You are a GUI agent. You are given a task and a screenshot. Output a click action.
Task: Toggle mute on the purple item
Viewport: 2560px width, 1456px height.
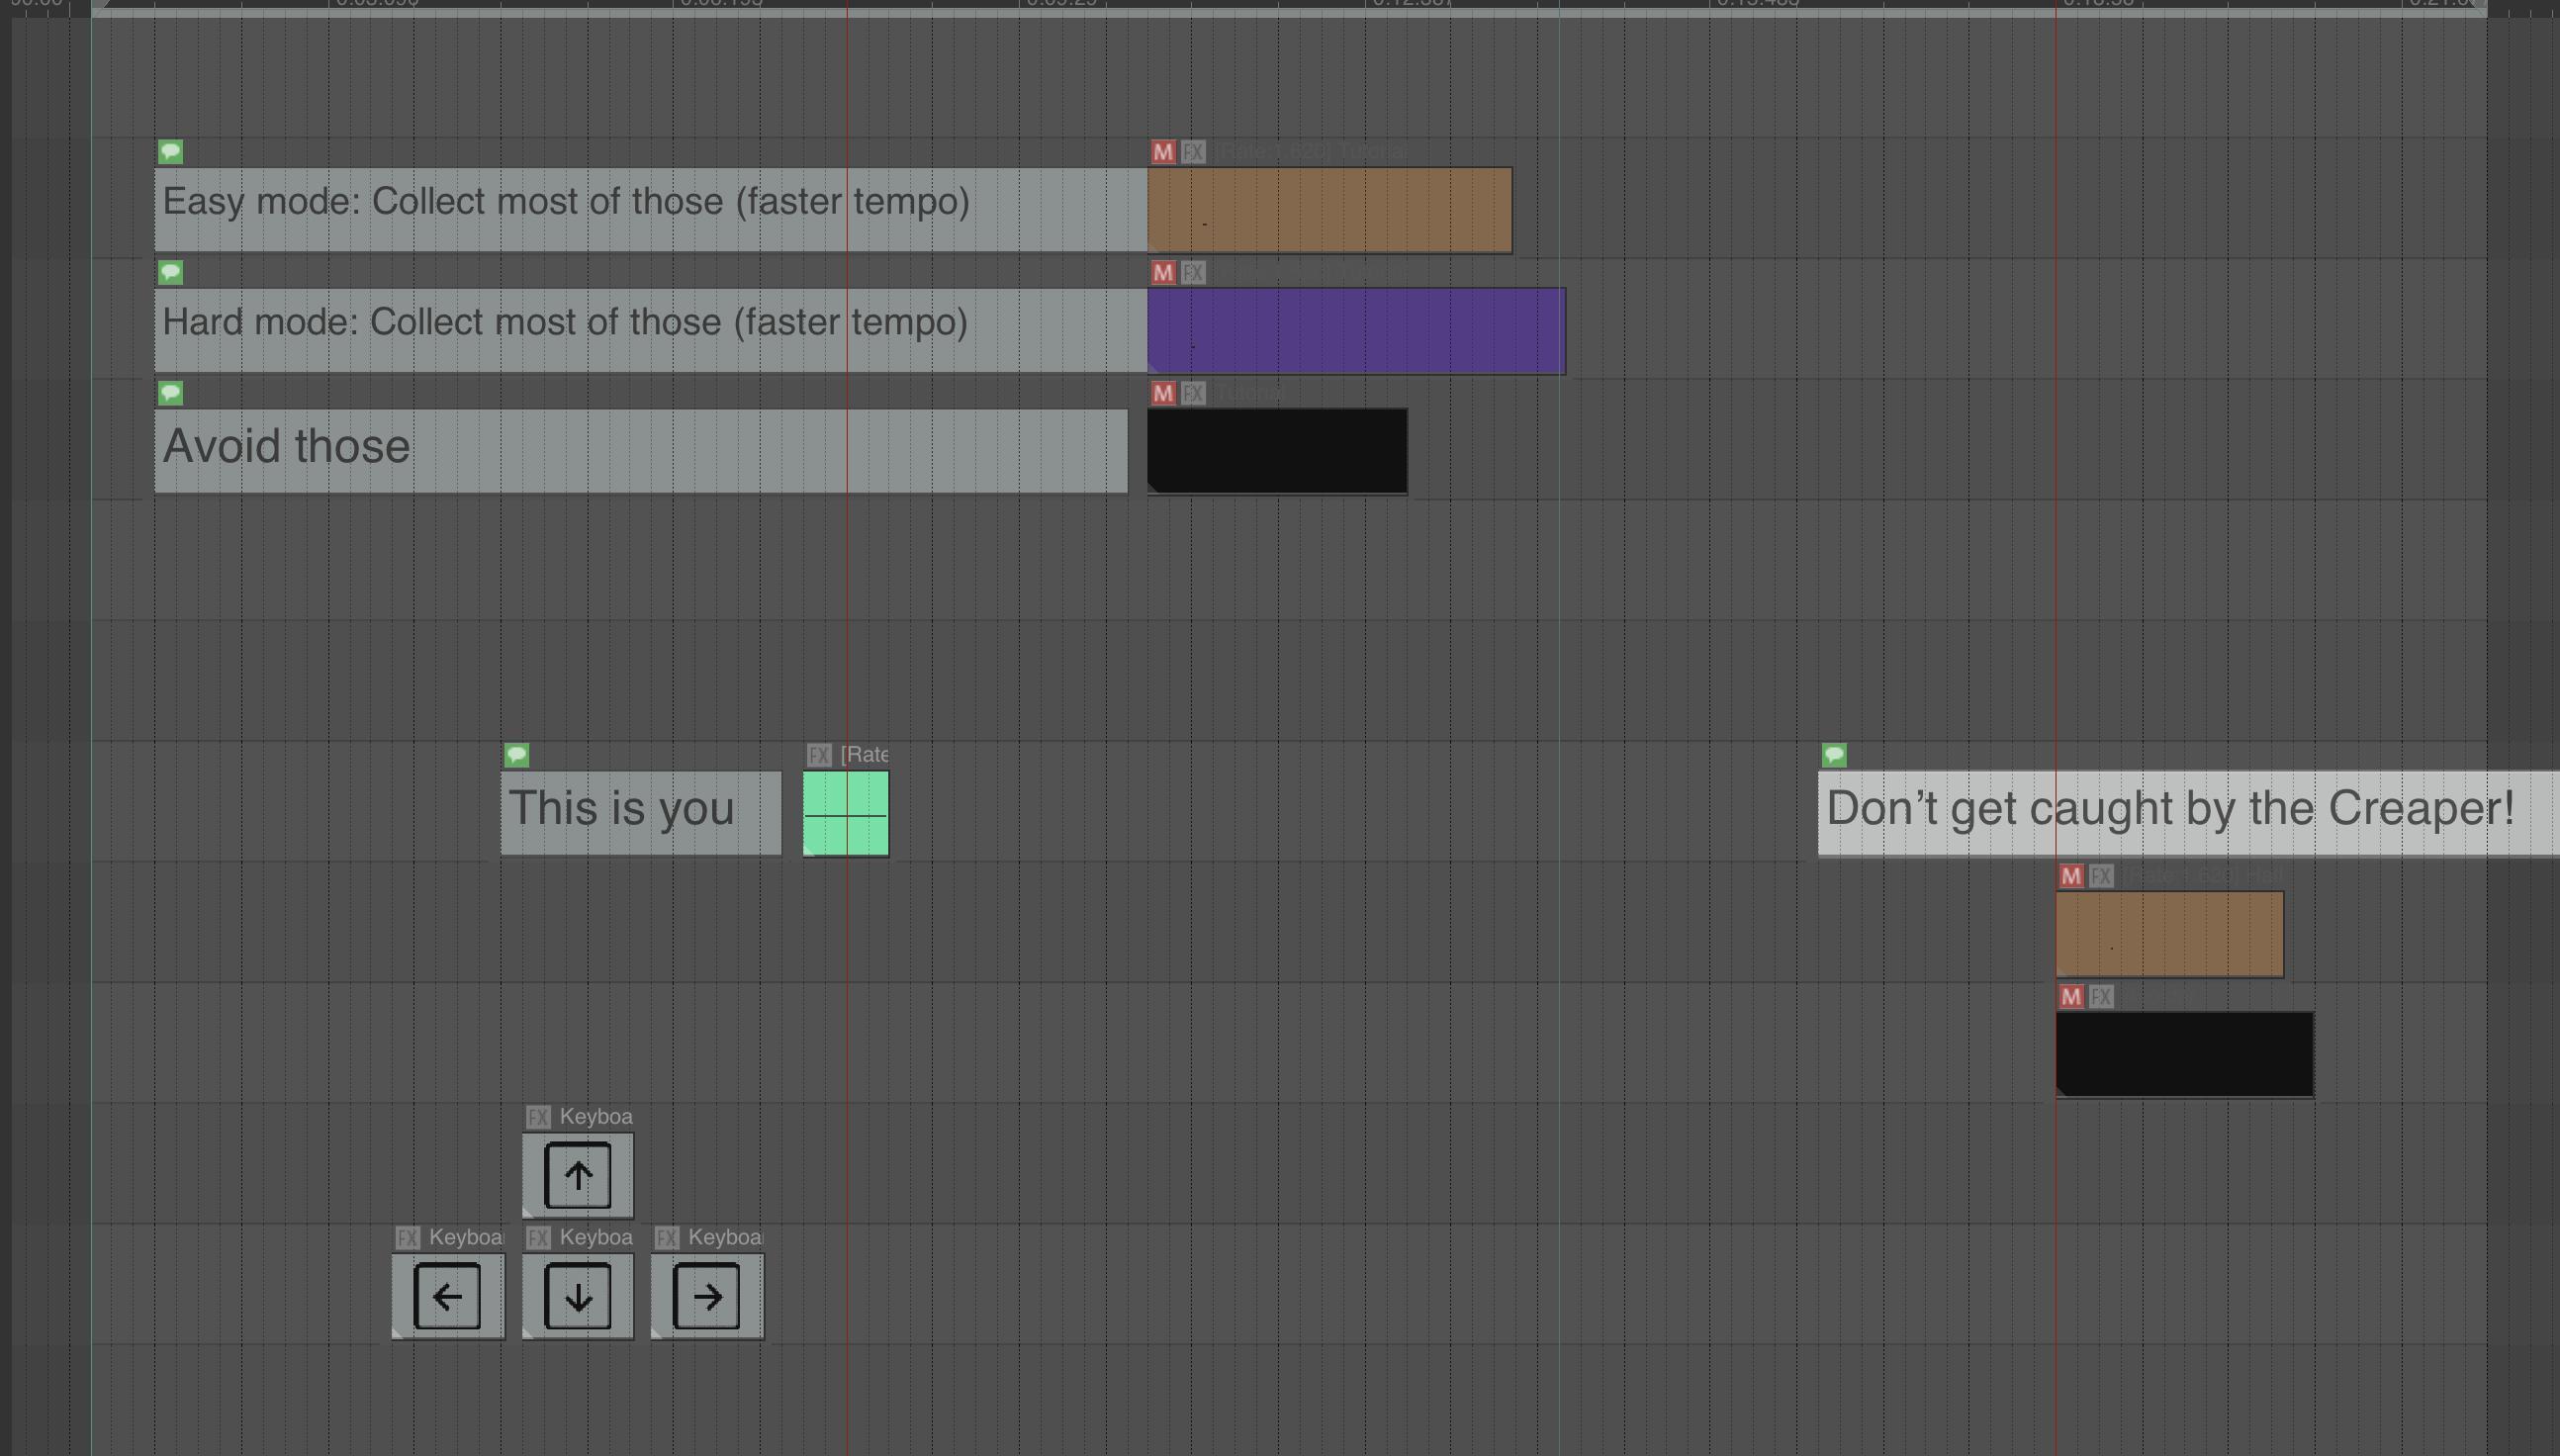point(1162,272)
